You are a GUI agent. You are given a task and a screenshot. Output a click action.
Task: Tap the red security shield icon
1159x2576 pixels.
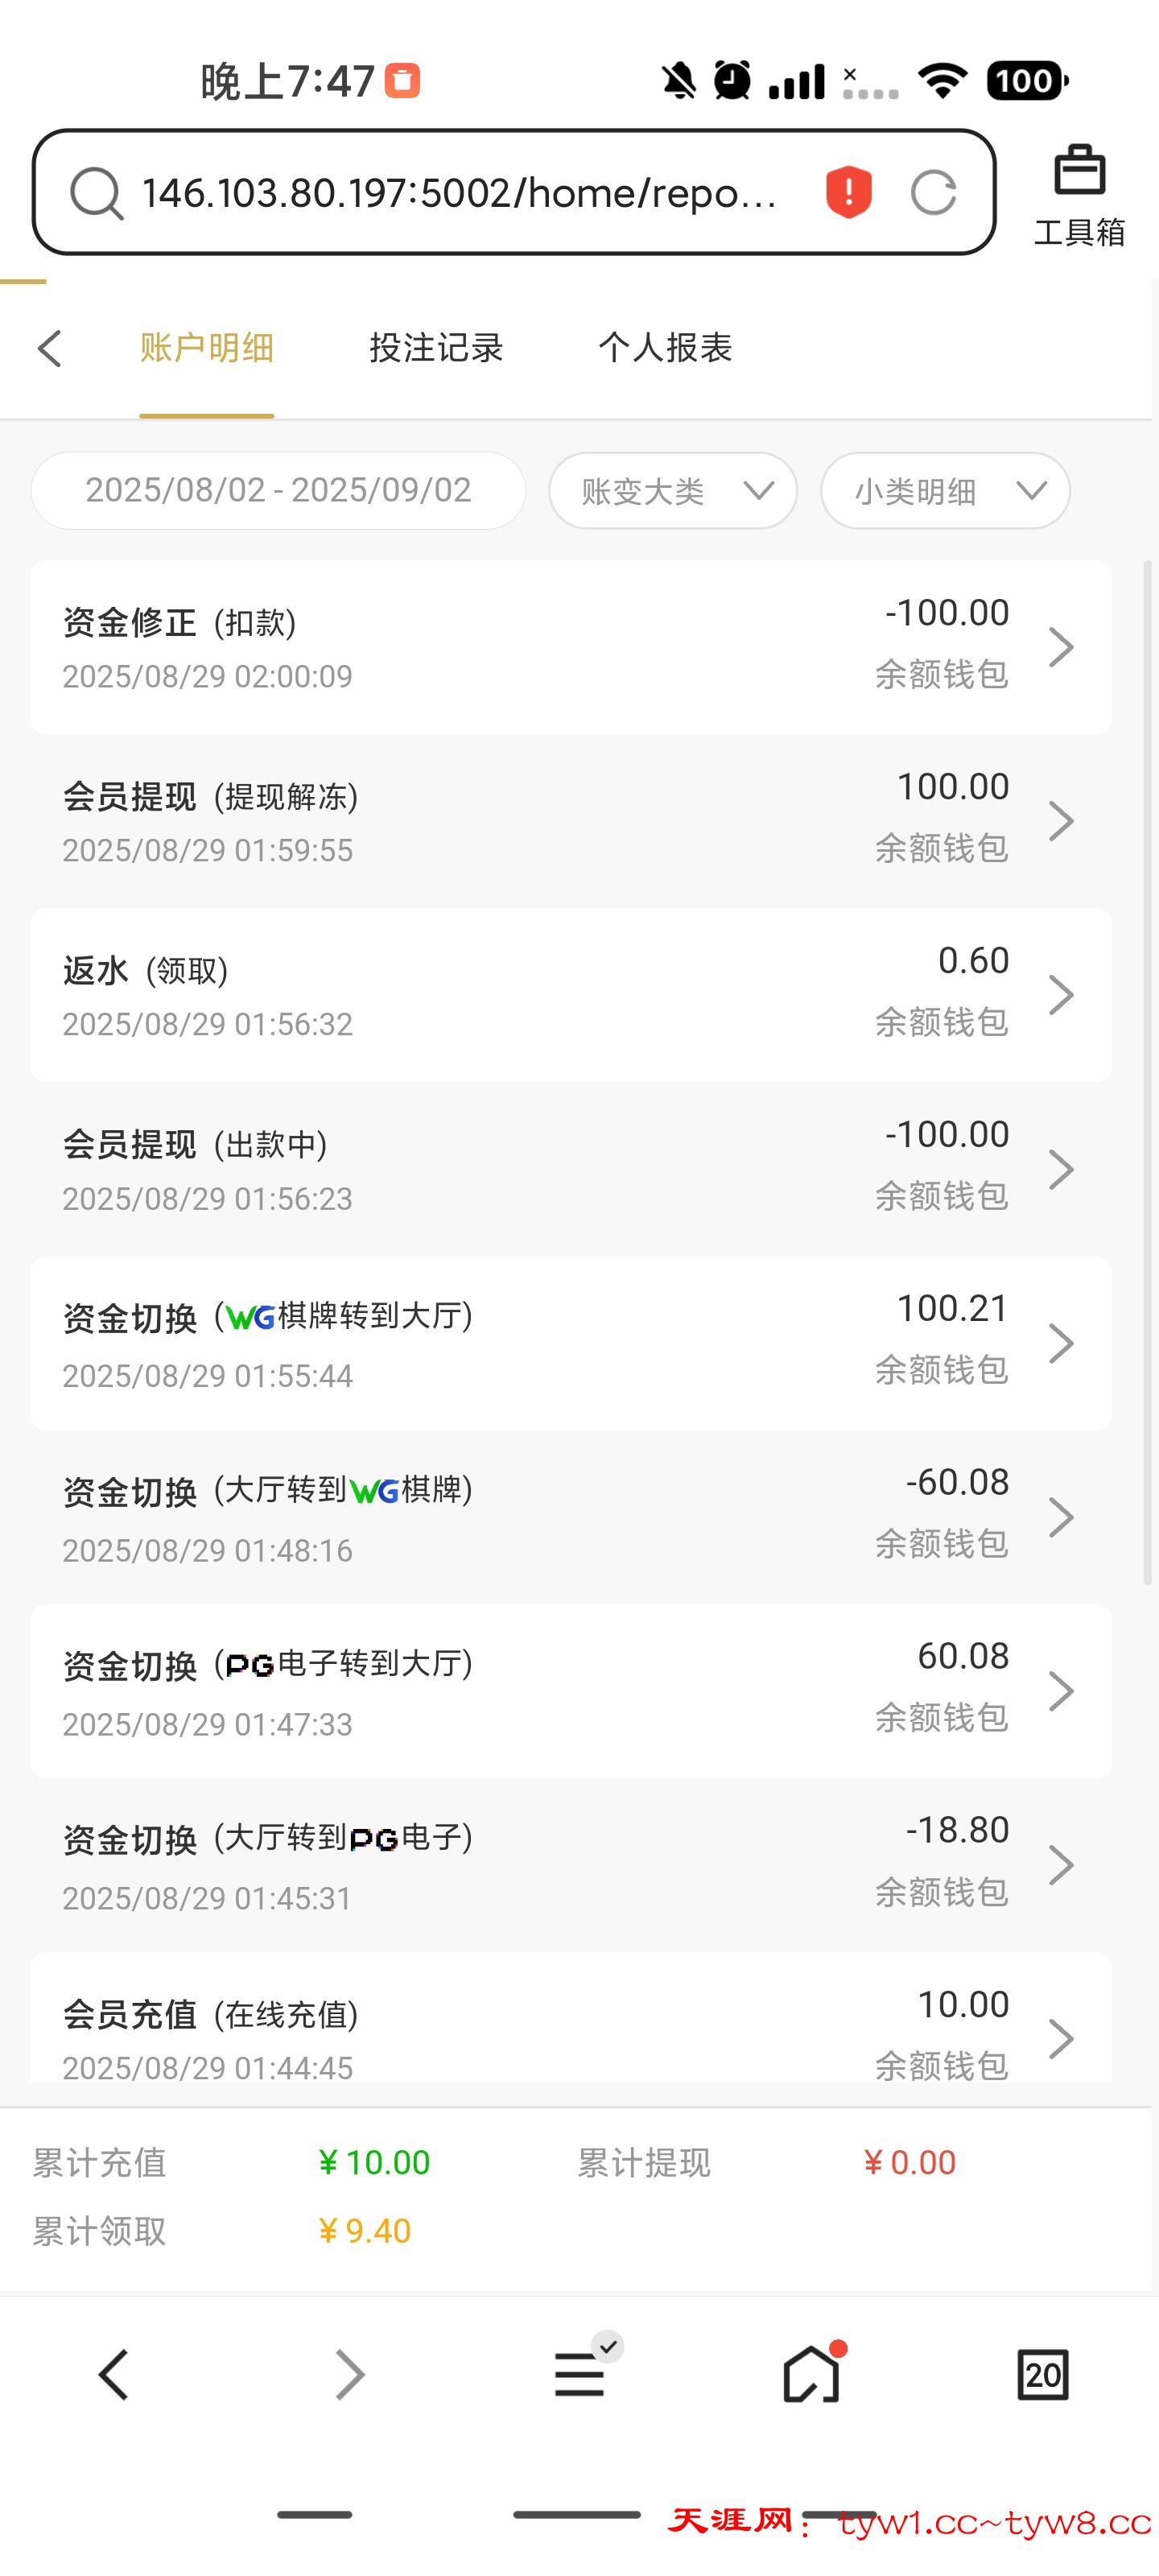coord(848,192)
